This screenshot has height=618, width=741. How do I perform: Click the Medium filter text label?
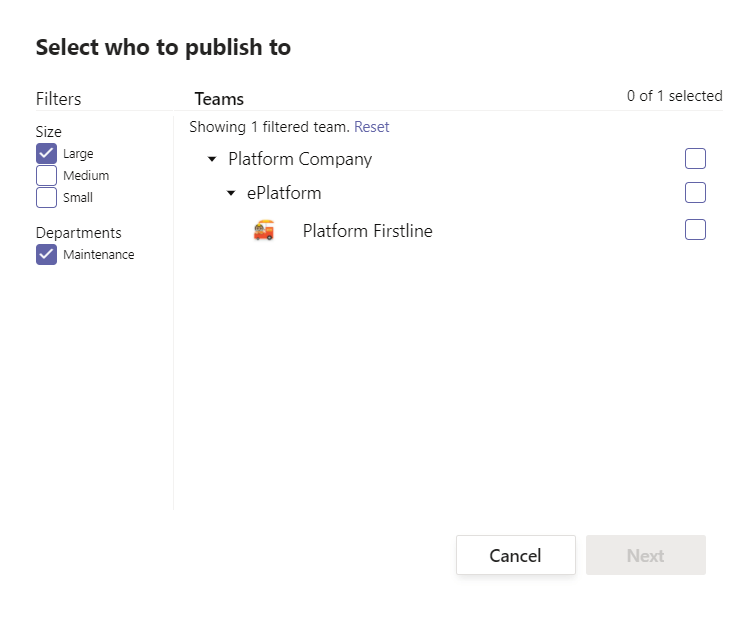[86, 176]
